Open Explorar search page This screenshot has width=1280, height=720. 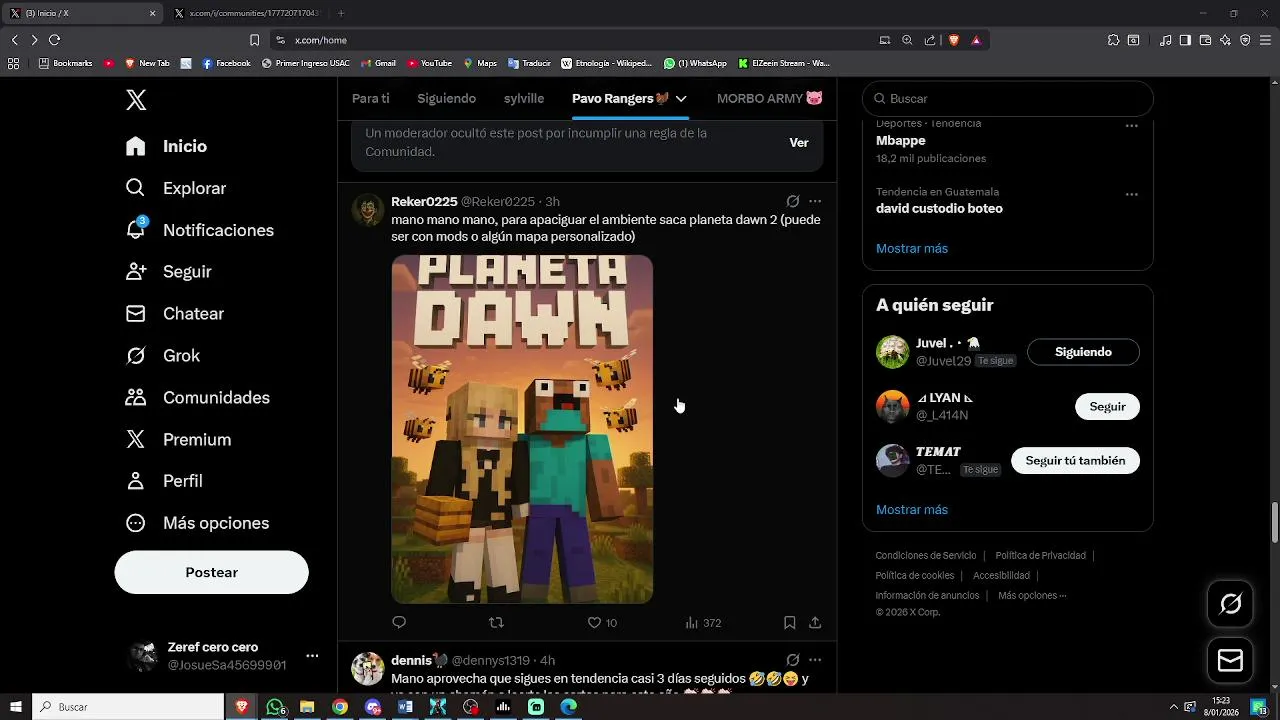[176, 188]
